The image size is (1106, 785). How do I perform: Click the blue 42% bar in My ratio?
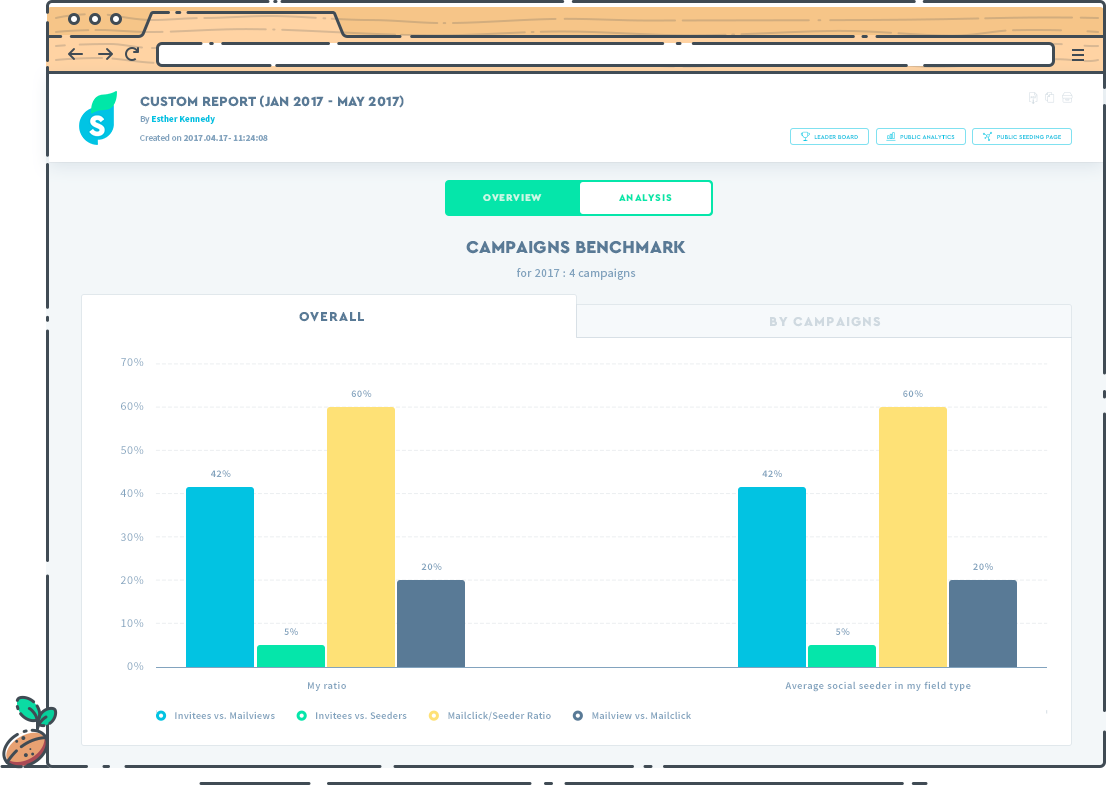coord(220,577)
